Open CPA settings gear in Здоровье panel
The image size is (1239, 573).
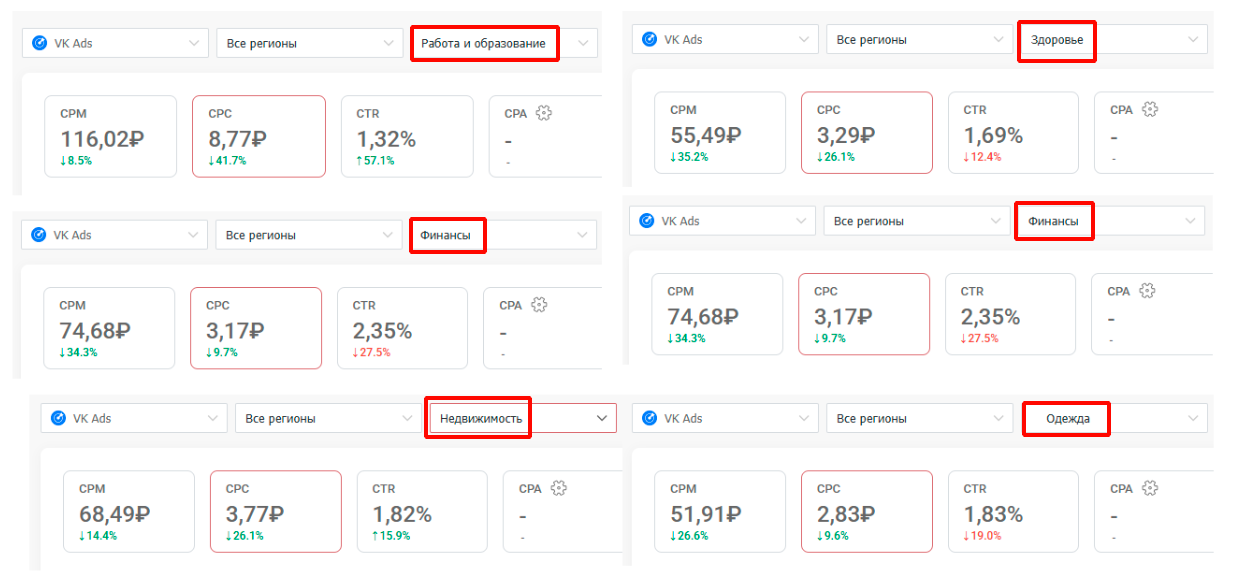coord(1150,109)
